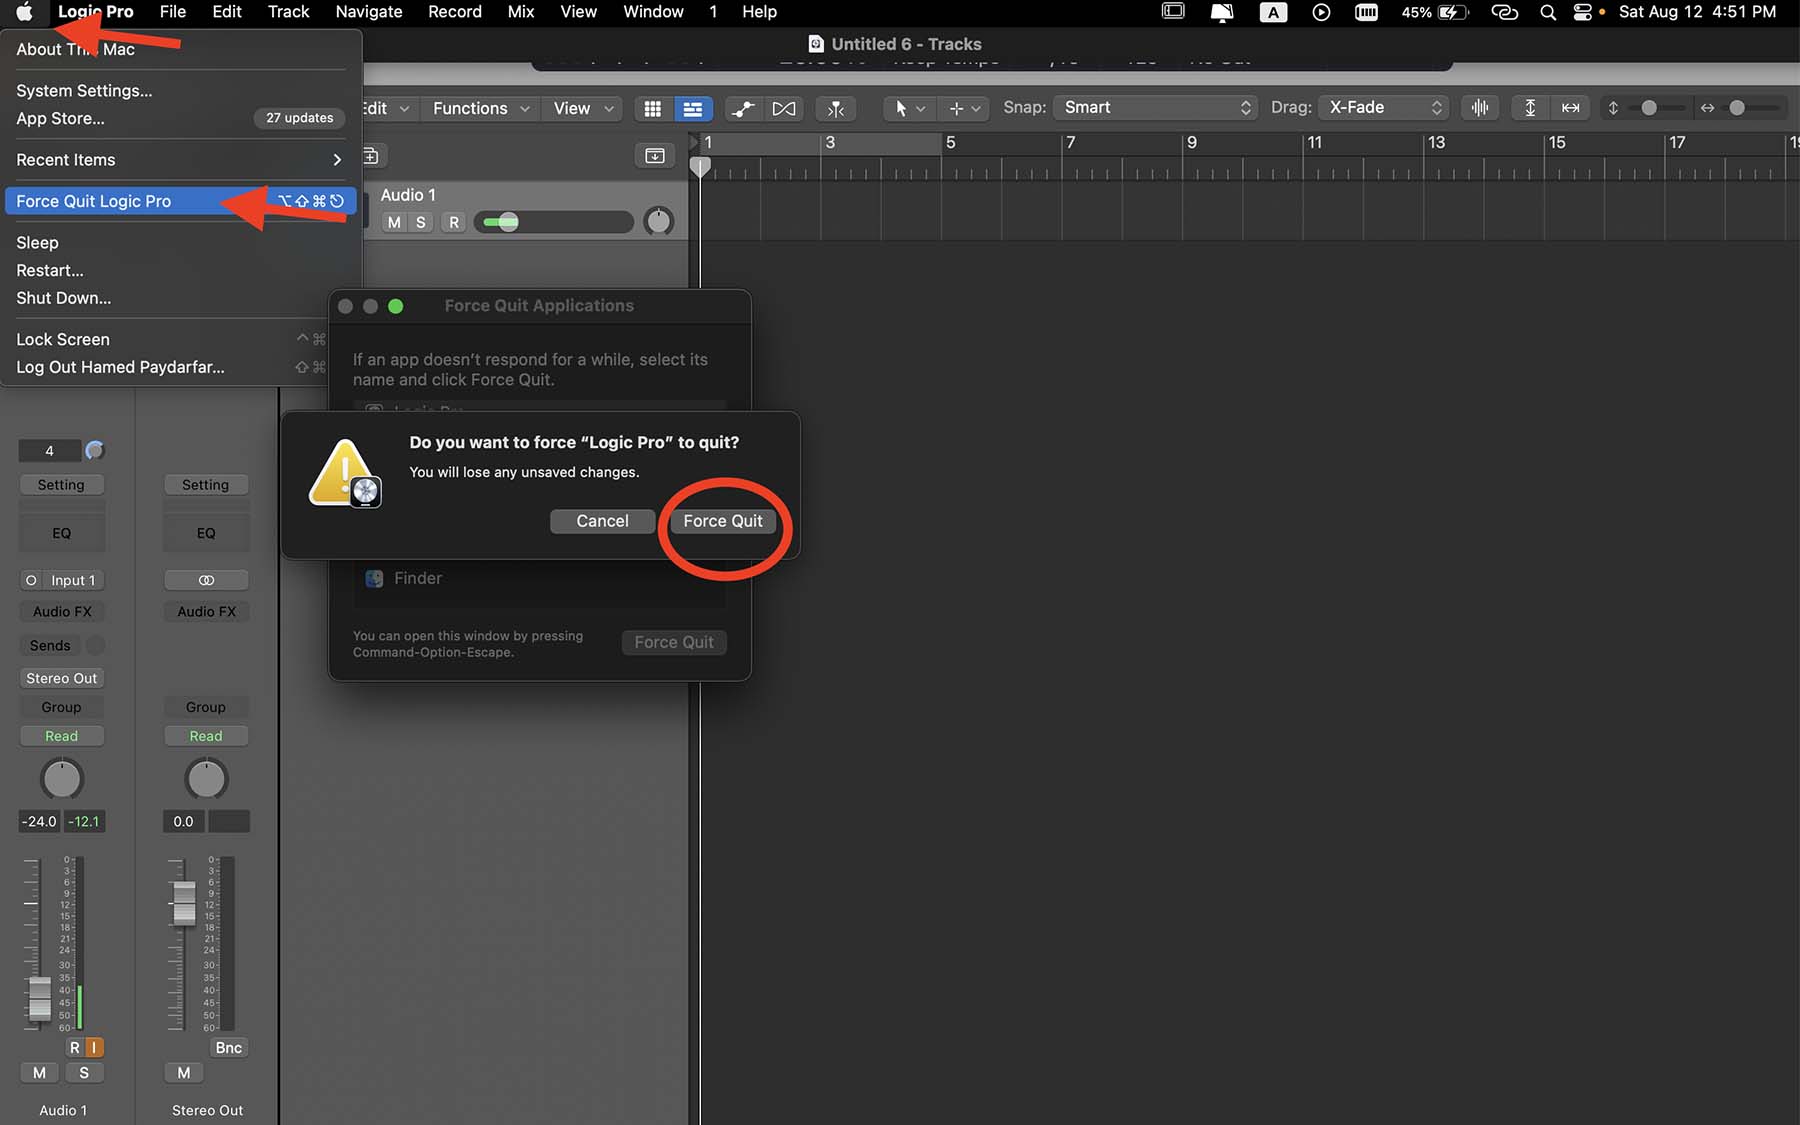
Task: Switch Tracks area to grid view icon
Action: pos(652,108)
